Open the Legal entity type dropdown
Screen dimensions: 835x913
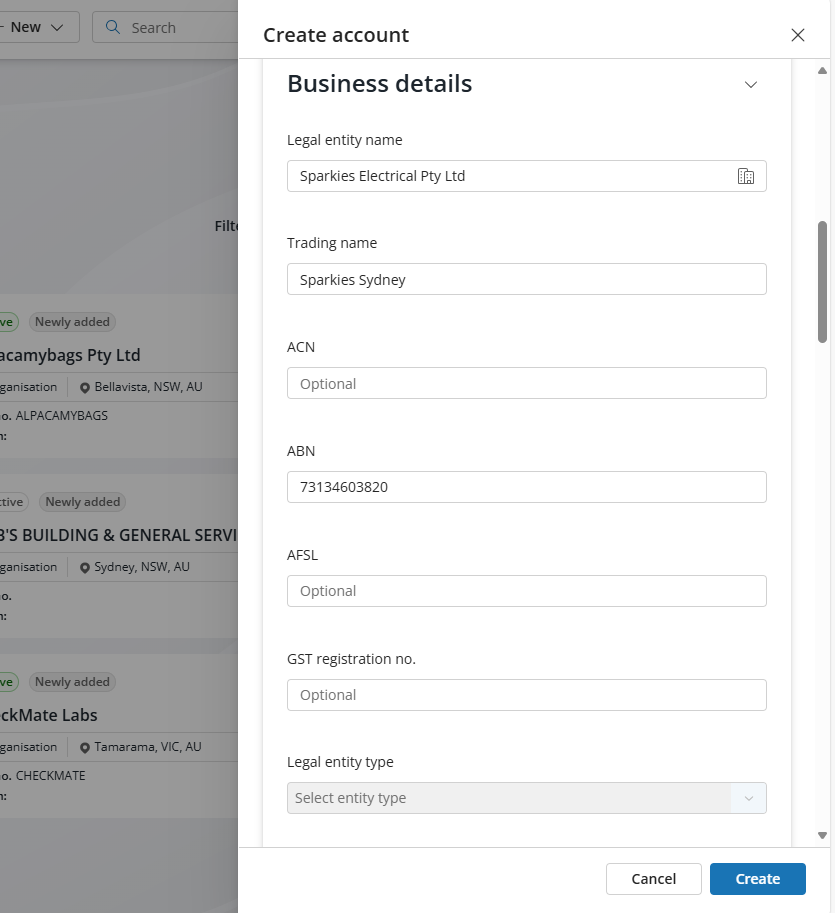[x=526, y=798]
